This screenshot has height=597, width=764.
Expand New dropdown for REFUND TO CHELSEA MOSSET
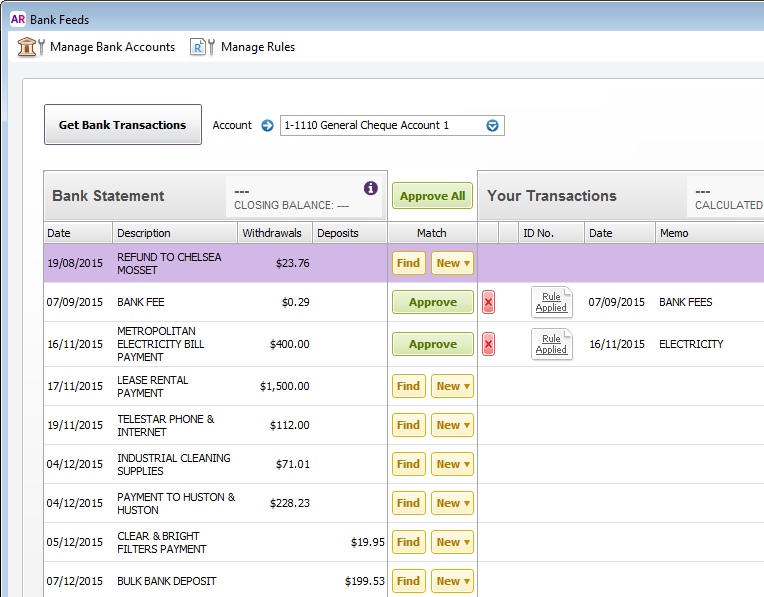point(453,263)
